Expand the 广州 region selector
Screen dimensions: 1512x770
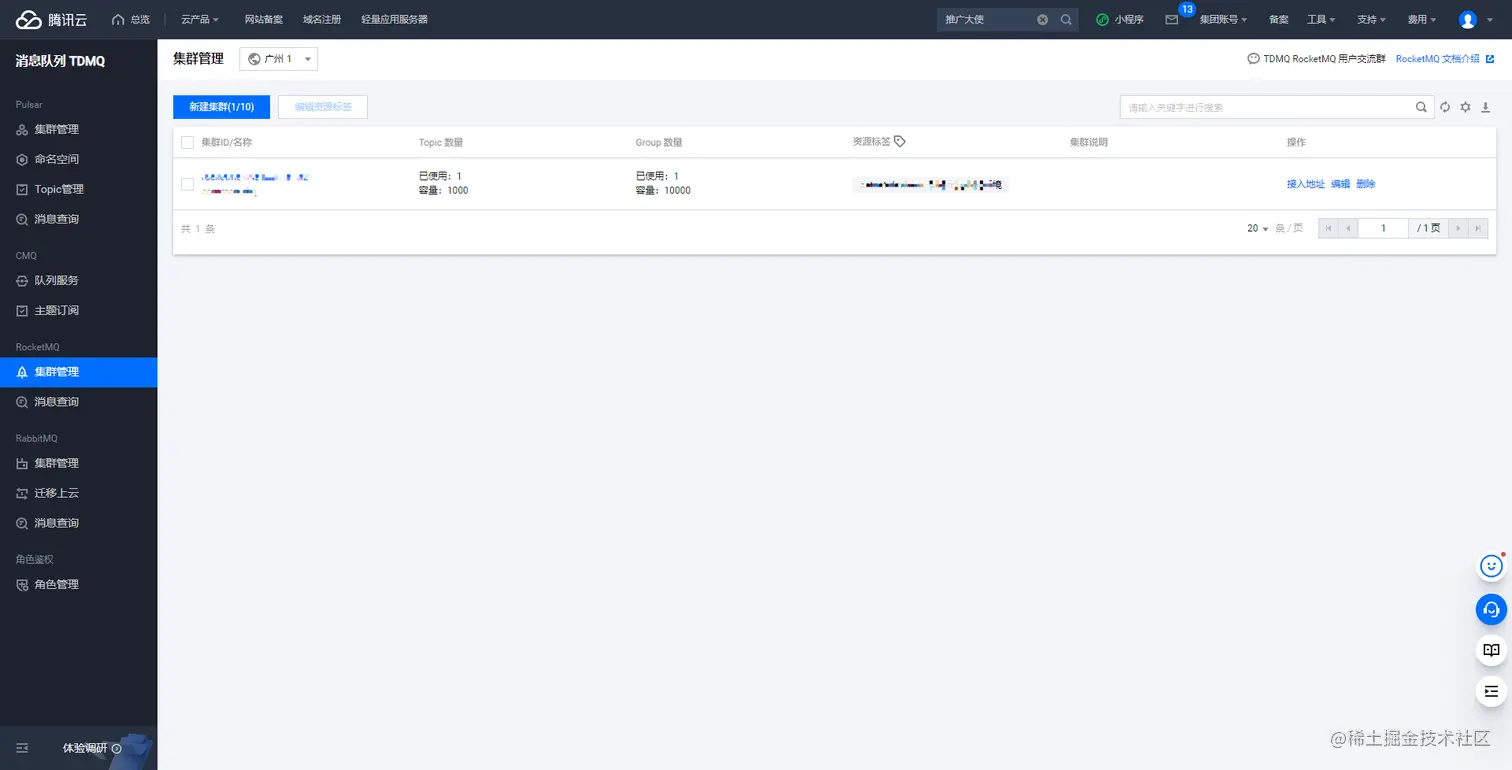278,58
